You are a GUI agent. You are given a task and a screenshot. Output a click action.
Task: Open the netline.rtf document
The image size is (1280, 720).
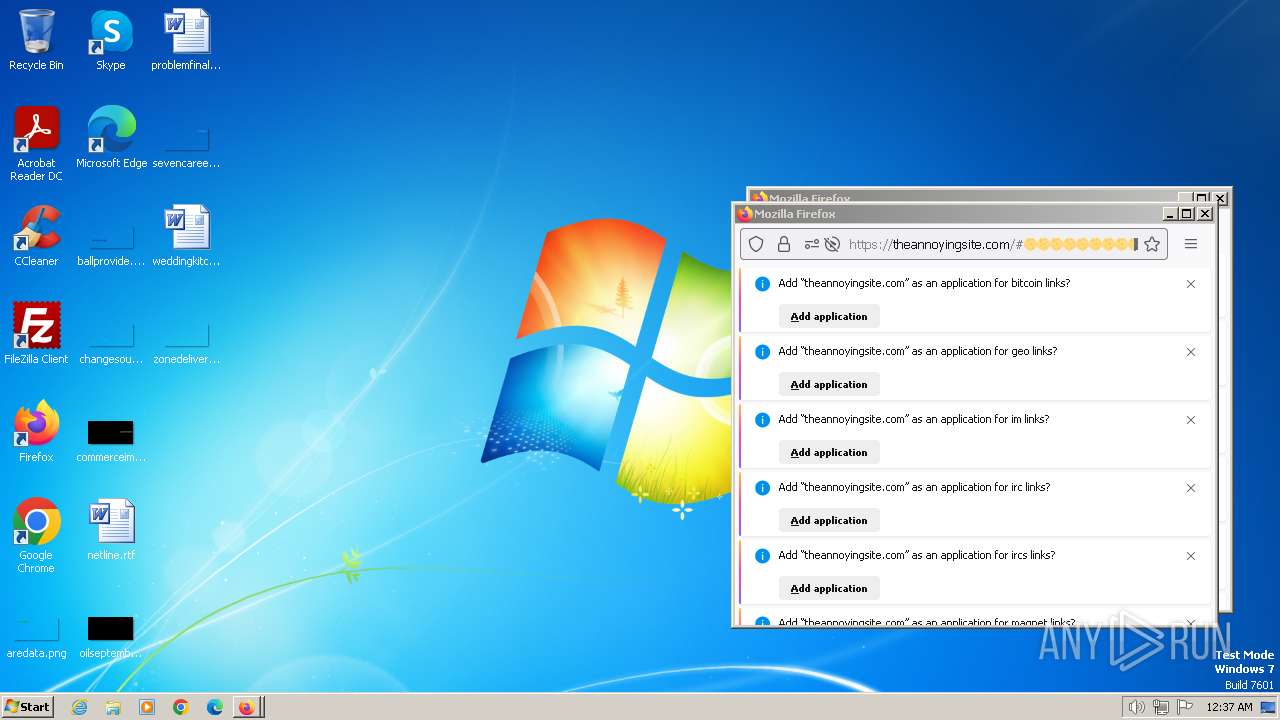pos(111,530)
